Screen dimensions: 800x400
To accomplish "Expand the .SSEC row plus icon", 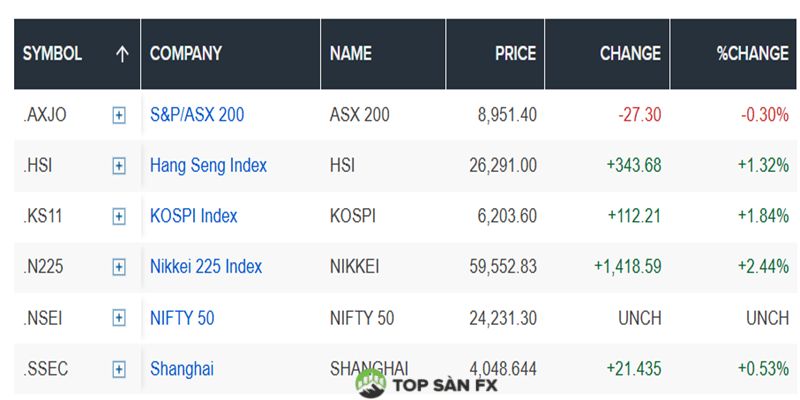I will click(x=119, y=369).
